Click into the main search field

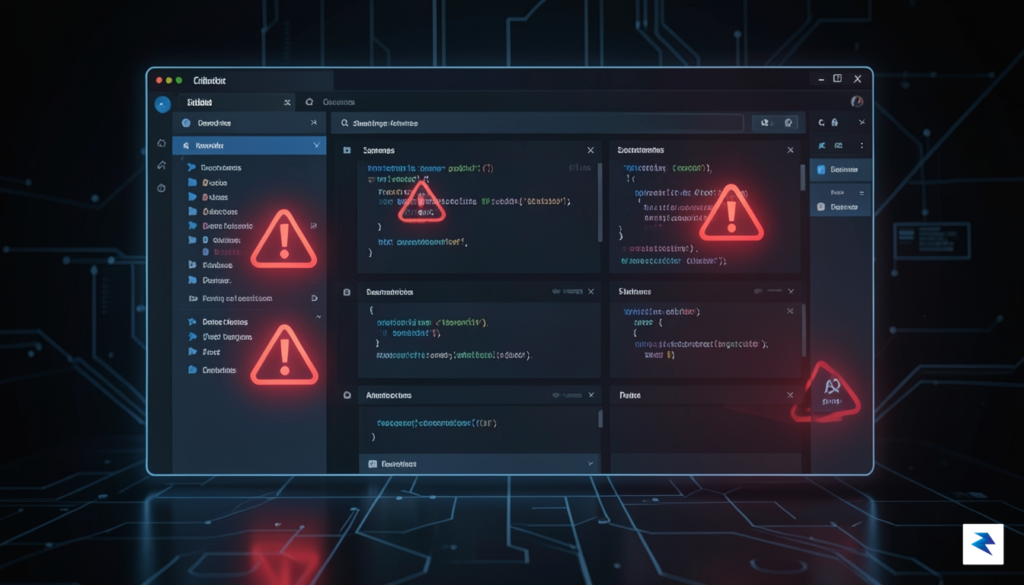(537, 123)
